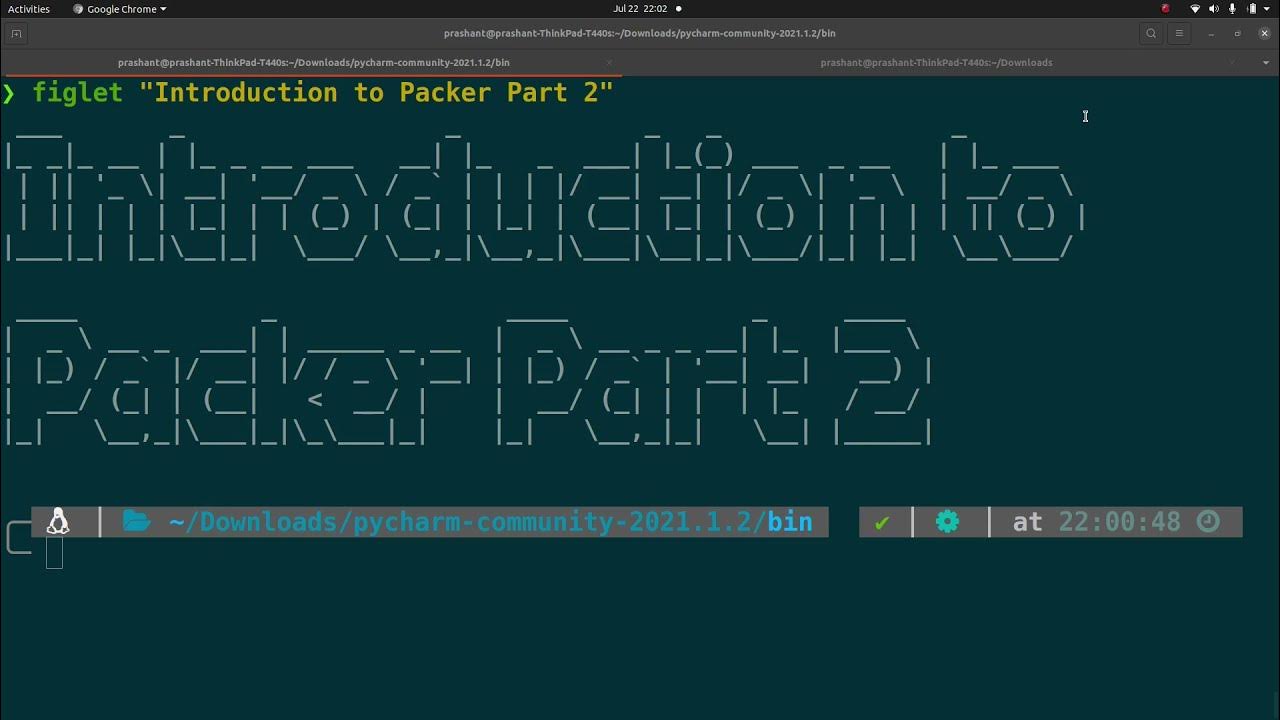Click the terminal search magnifier icon
Image resolution: width=1280 pixels, height=720 pixels.
point(1151,33)
